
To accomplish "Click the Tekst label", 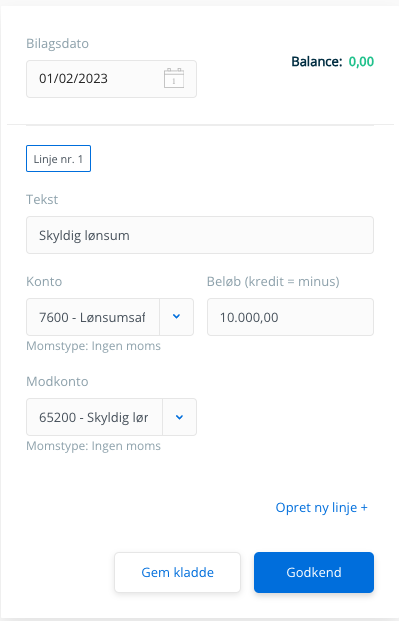I will point(42,199).
